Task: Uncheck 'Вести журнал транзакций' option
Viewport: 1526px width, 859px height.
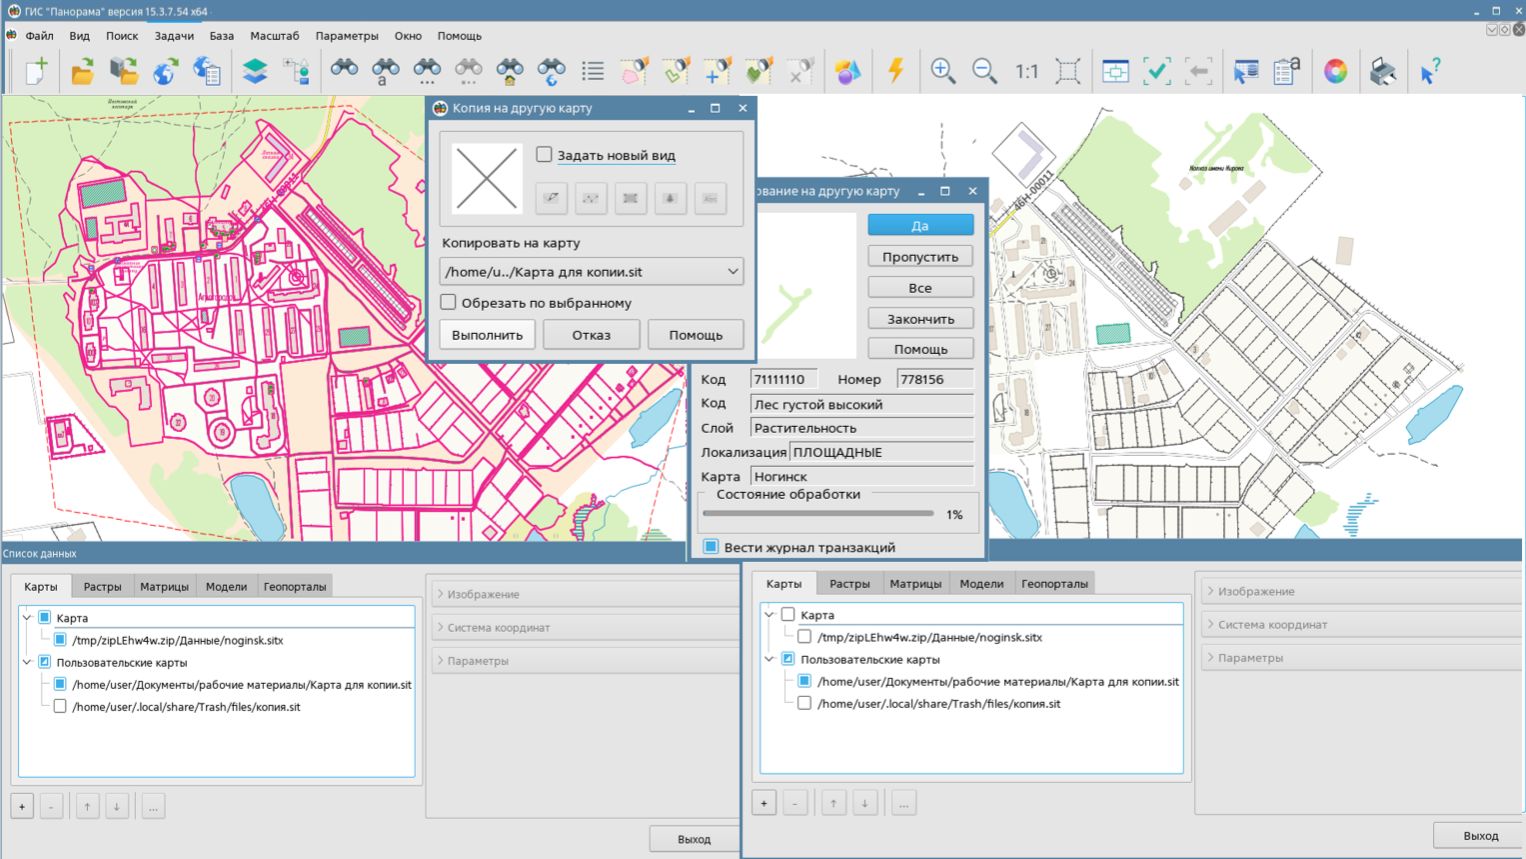Action: (711, 547)
